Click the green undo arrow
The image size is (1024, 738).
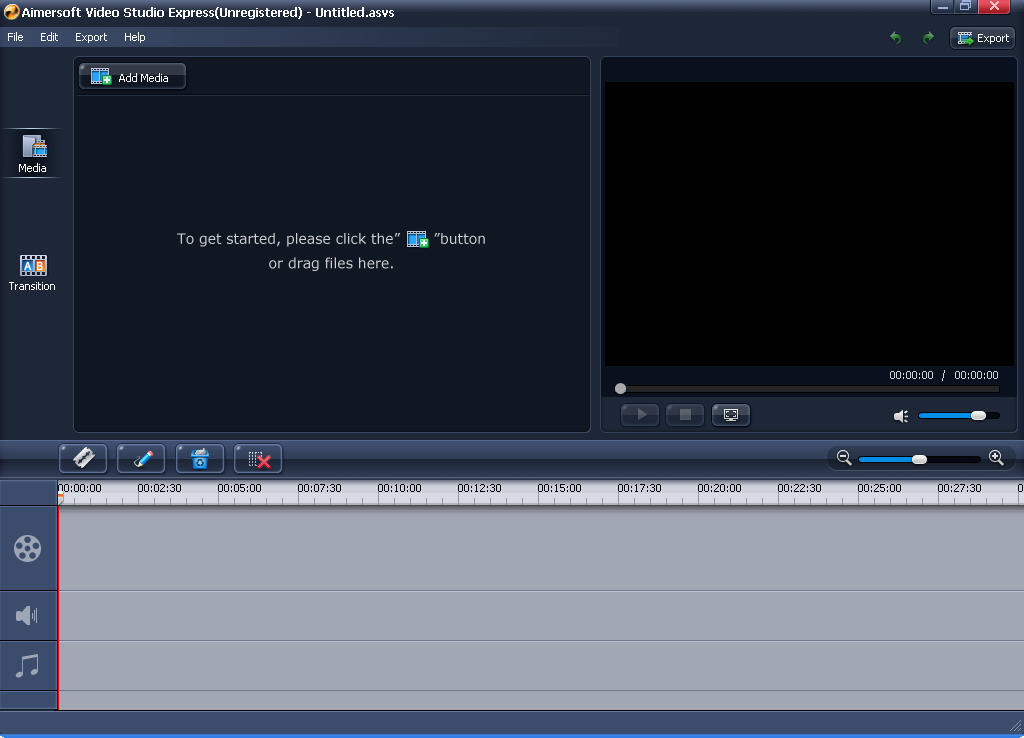895,38
